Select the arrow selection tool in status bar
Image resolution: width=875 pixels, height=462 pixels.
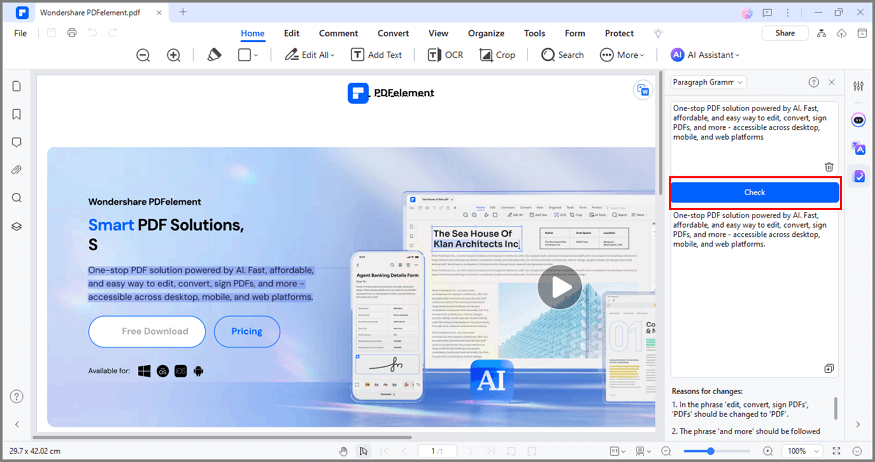[363, 451]
